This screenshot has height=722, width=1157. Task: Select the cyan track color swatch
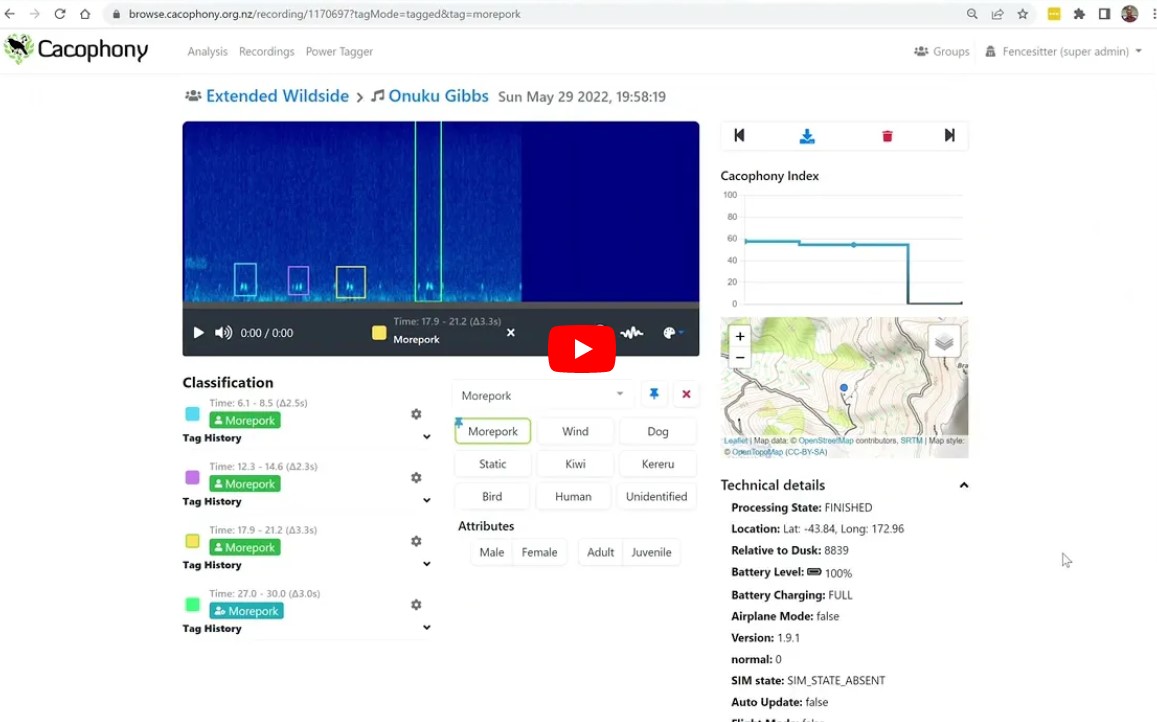click(x=193, y=413)
